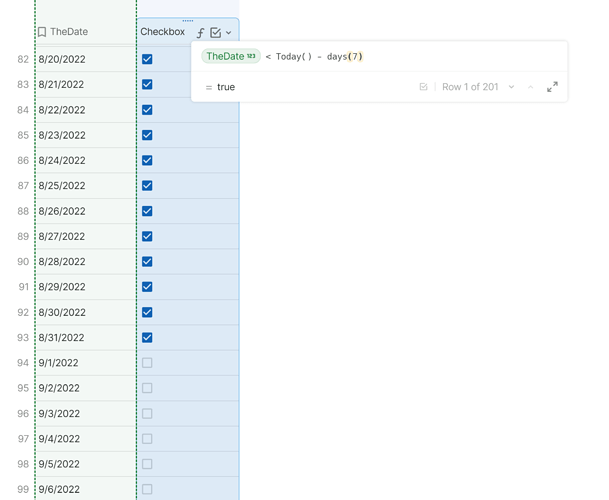Viewport: 609px width, 500px height.
Task: Click row number 88
Action: [23, 211]
